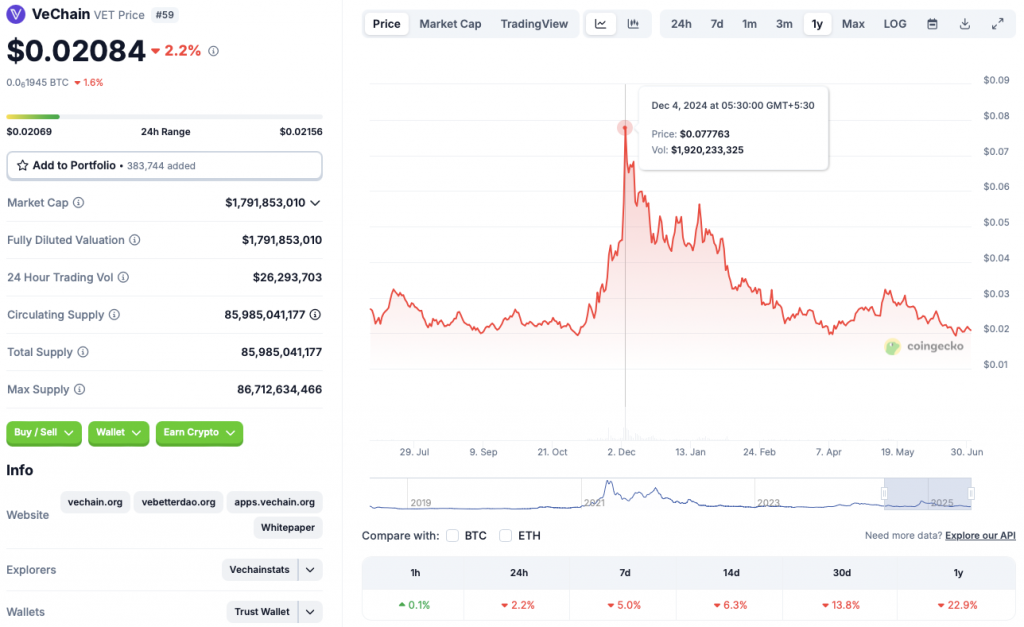Click the Explore our API link
Image resolution: width=1024 pixels, height=627 pixels.
tap(980, 536)
